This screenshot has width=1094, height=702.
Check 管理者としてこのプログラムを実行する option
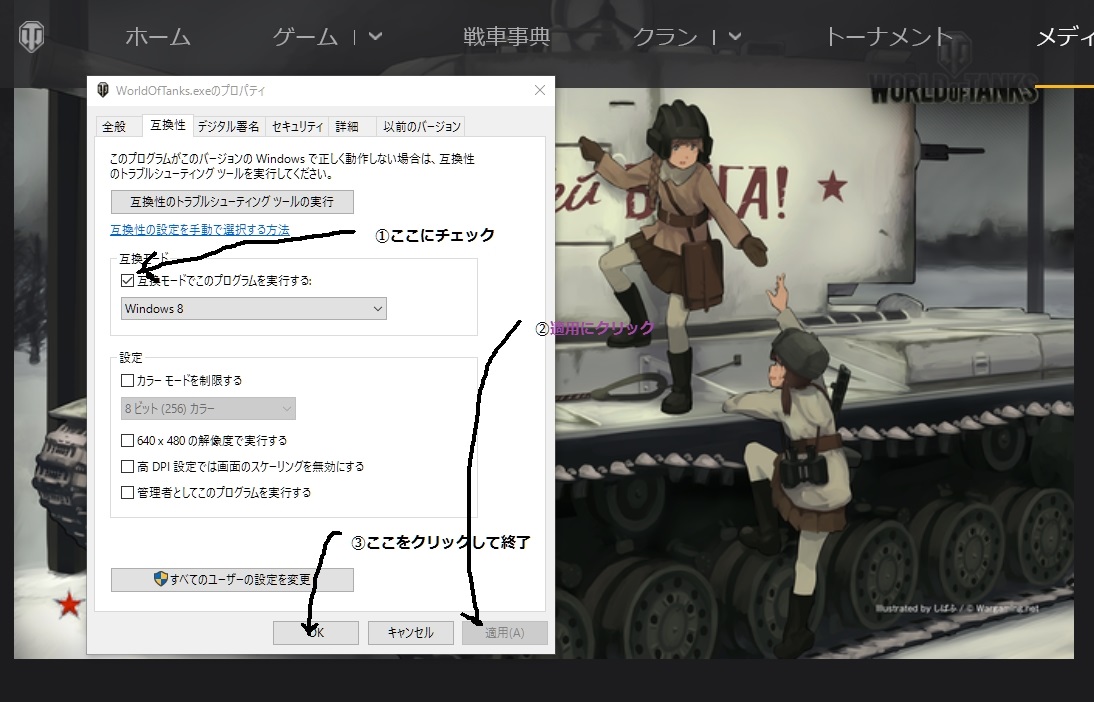click(x=127, y=492)
